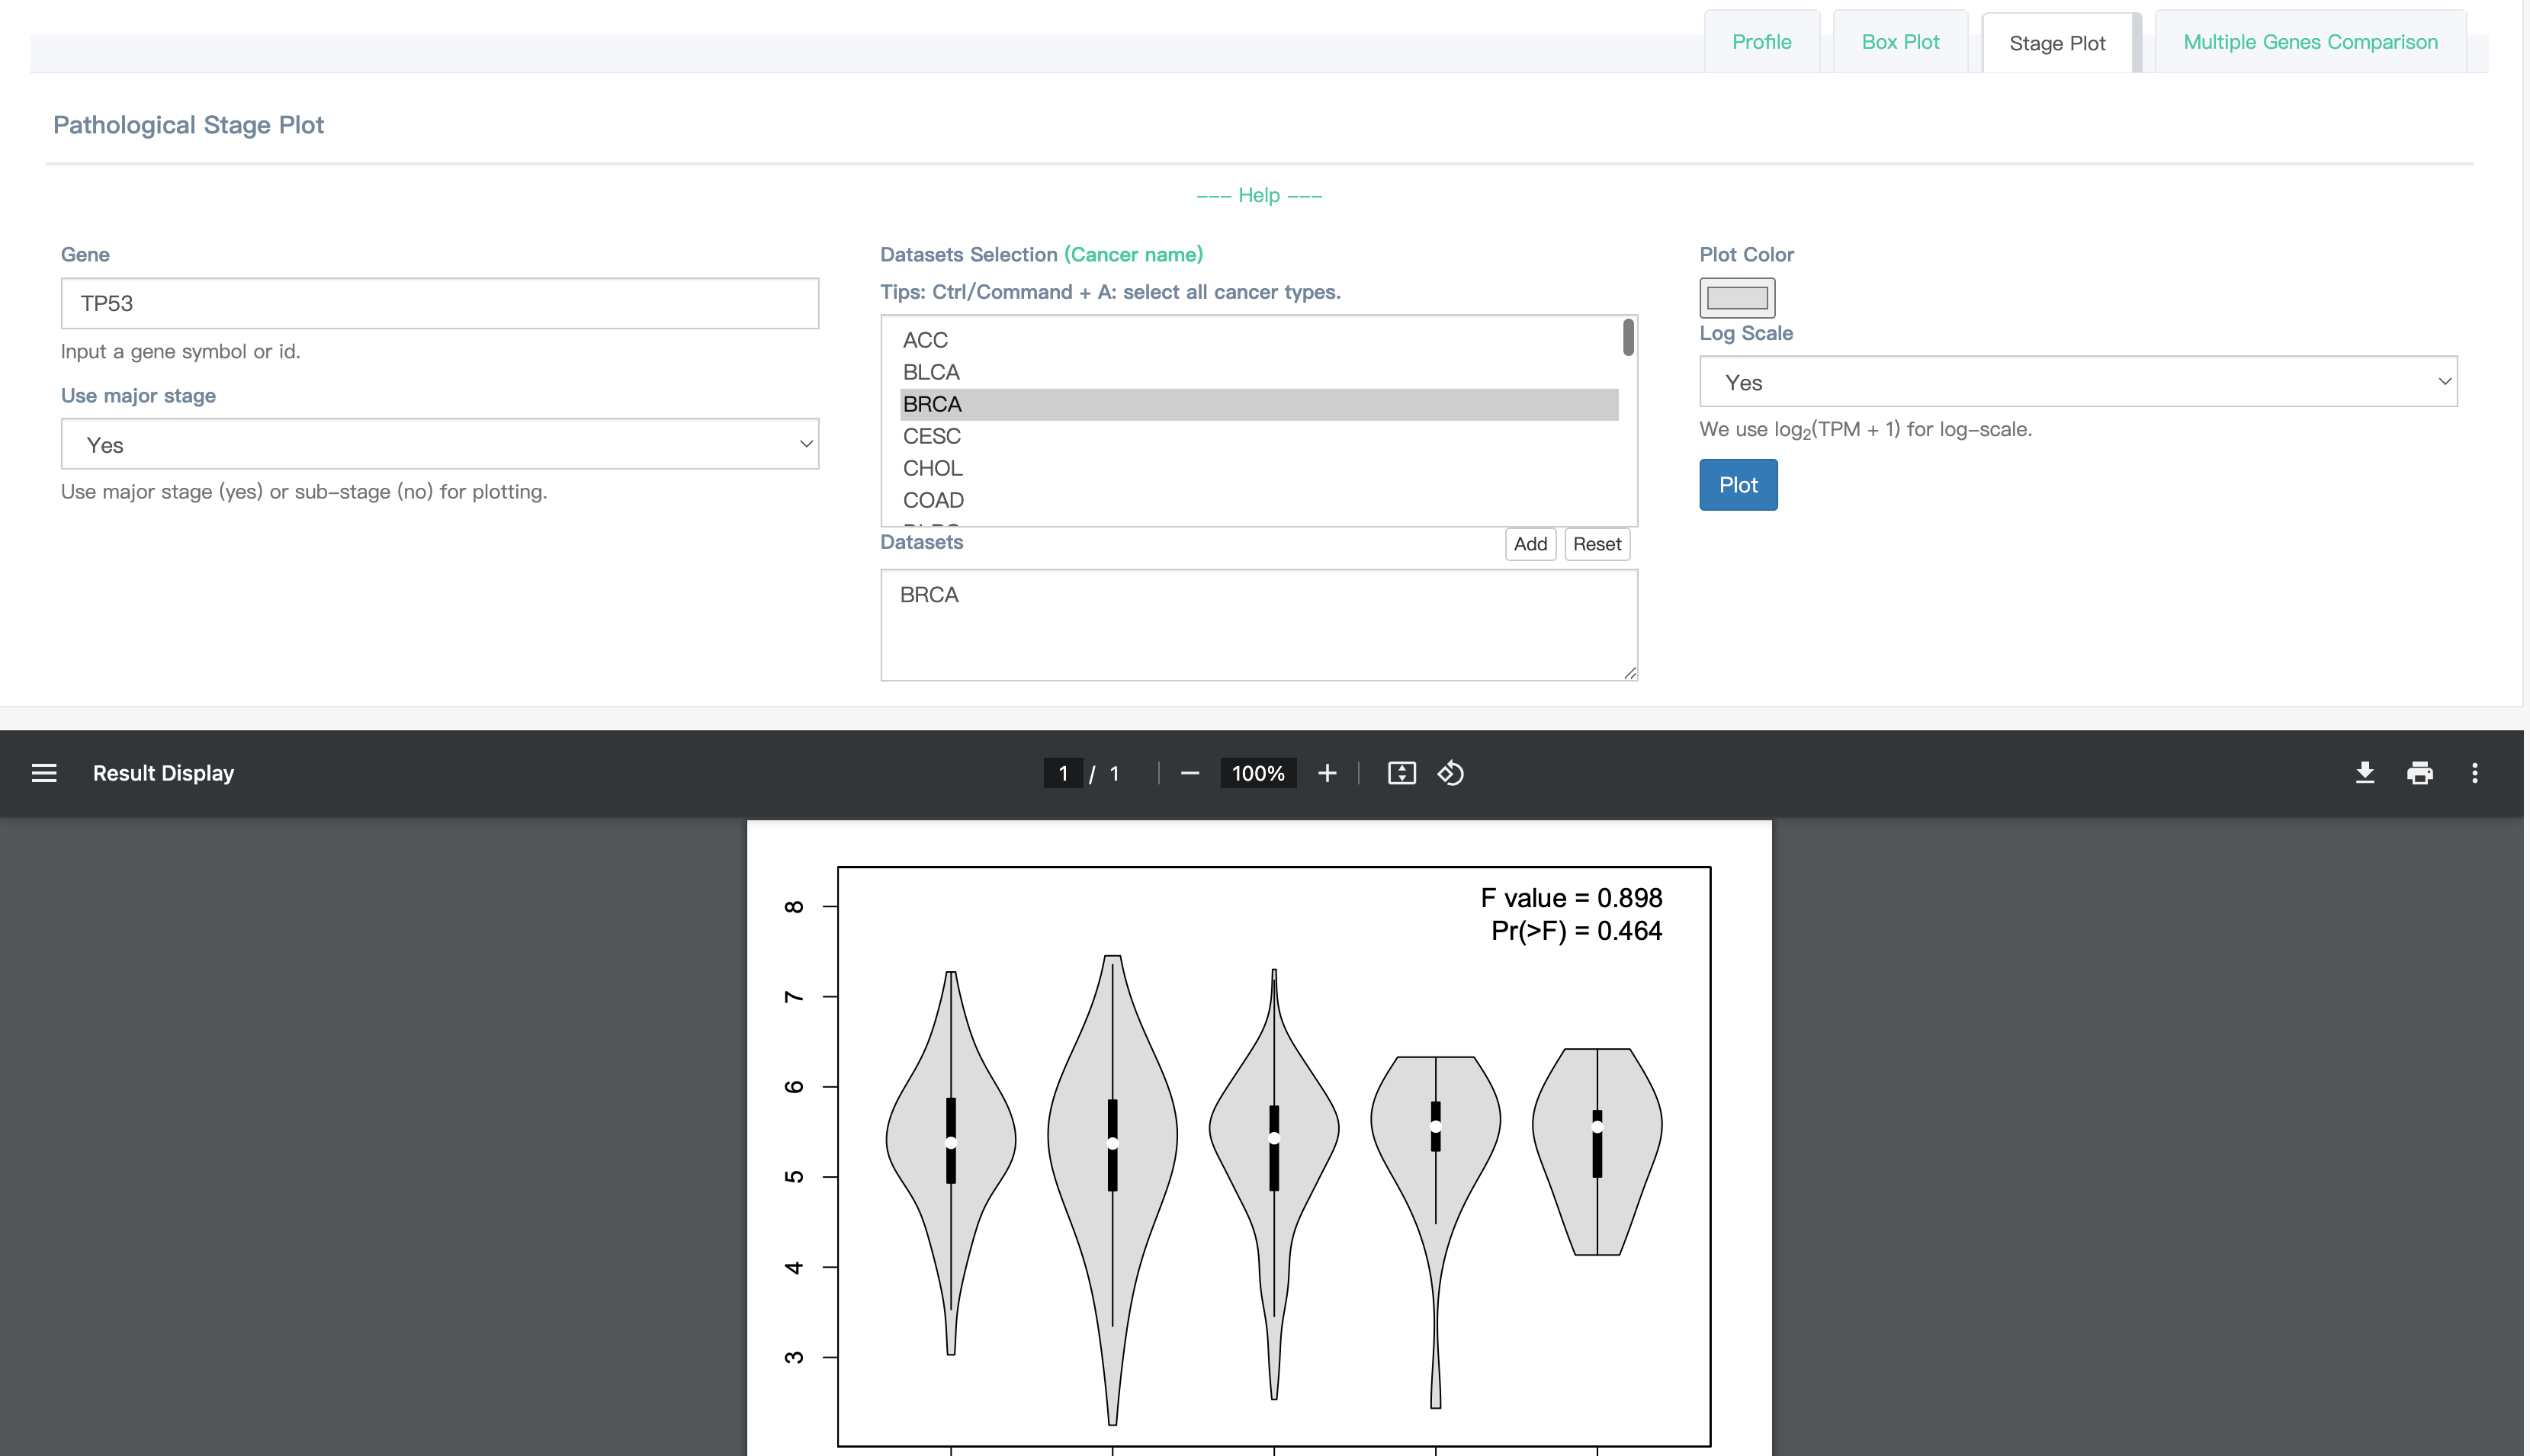
Task: Open the PDF viewer more actions menu
Action: (x=2475, y=773)
